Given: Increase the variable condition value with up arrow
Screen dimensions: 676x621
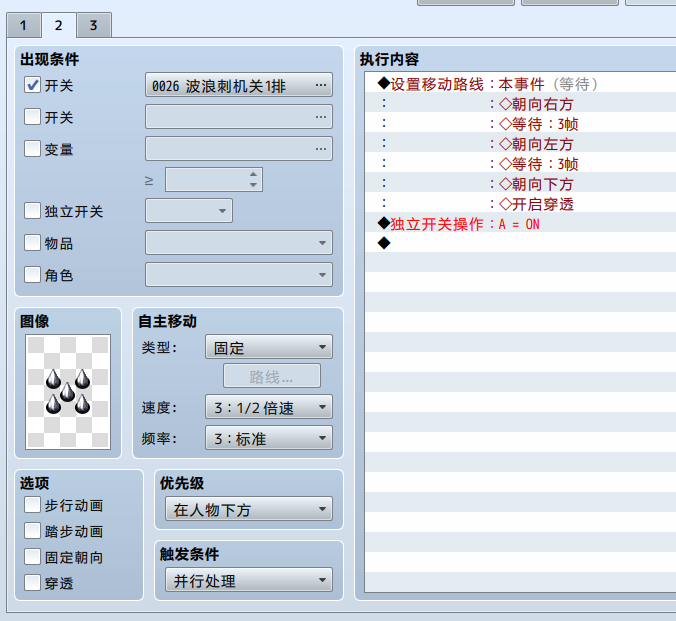Looking at the screenshot, I should click(x=254, y=174).
